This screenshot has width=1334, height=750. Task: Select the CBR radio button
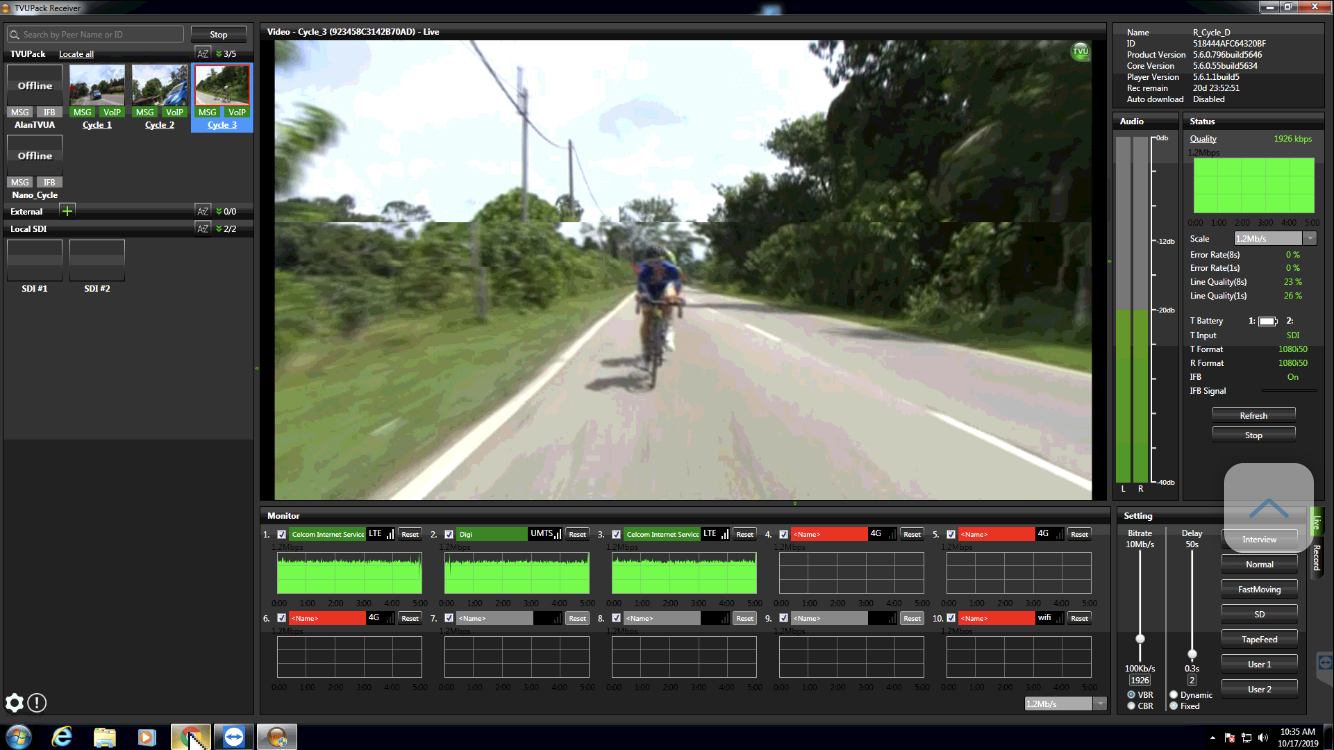1131,706
